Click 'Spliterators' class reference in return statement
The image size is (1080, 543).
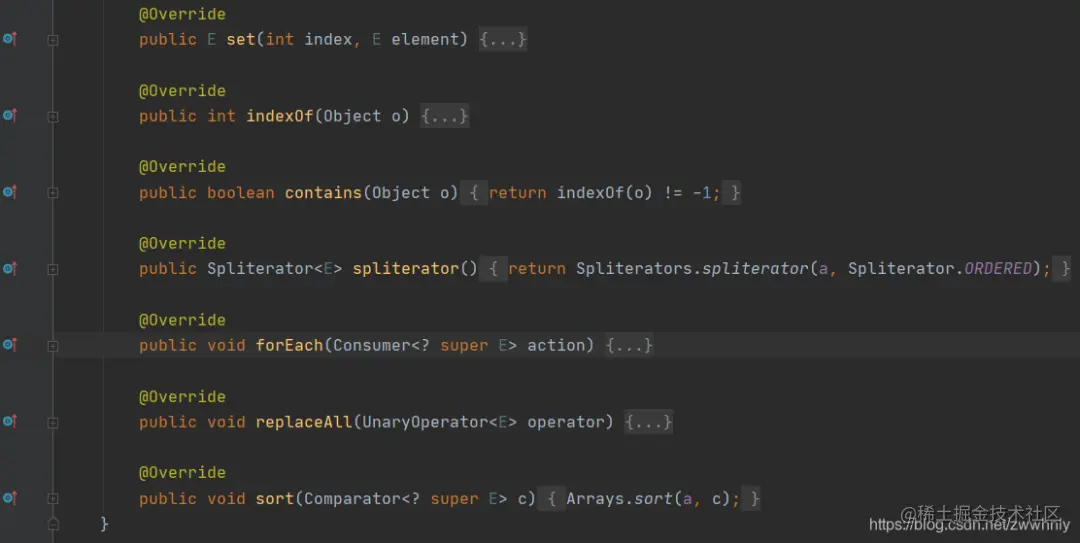coord(634,269)
